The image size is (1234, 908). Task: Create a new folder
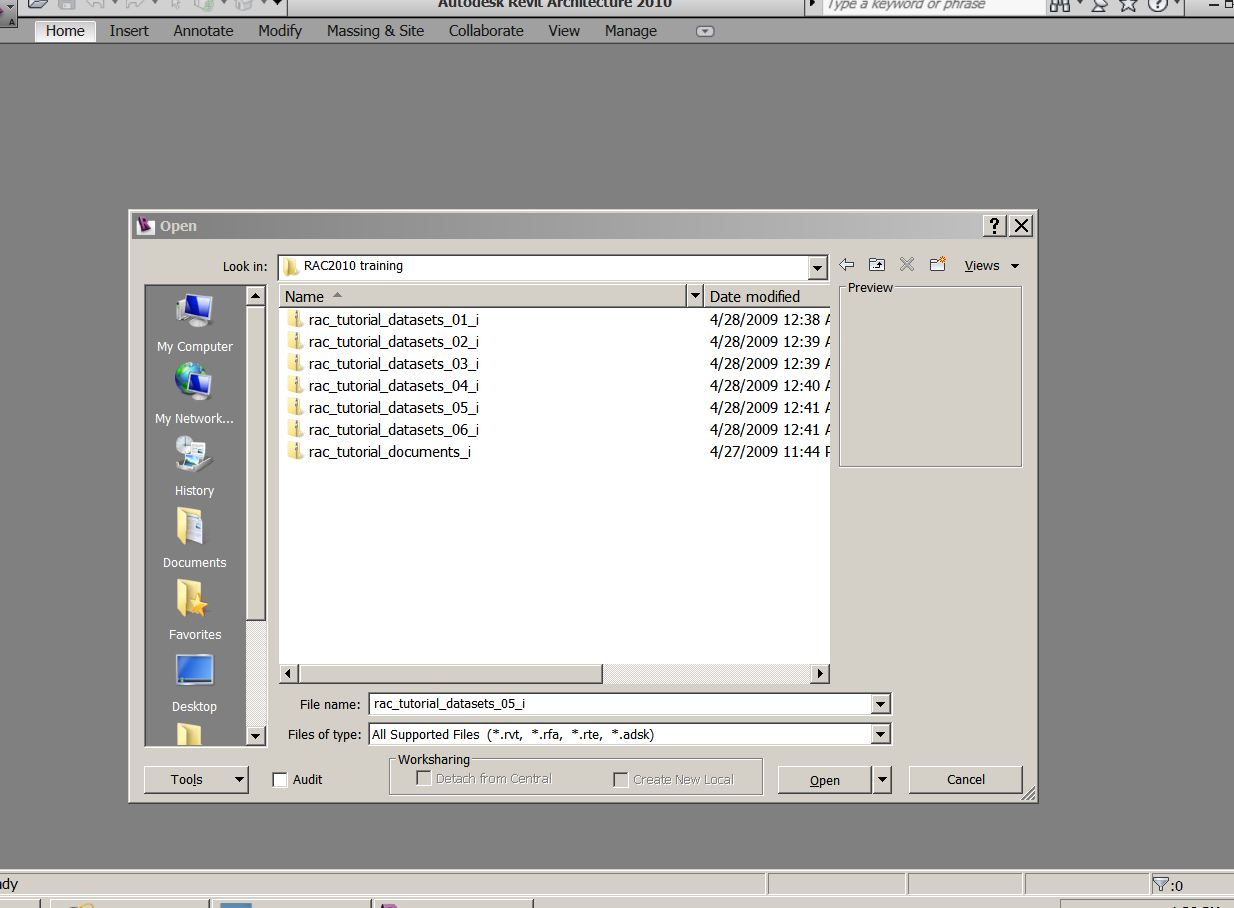(937, 265)
